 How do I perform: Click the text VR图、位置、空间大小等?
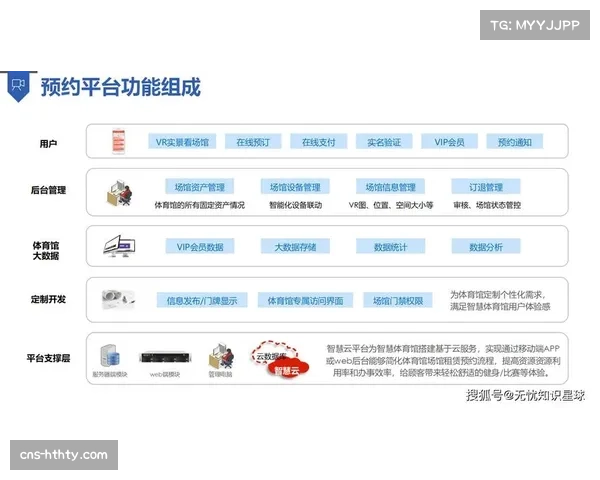click(391, 205)
